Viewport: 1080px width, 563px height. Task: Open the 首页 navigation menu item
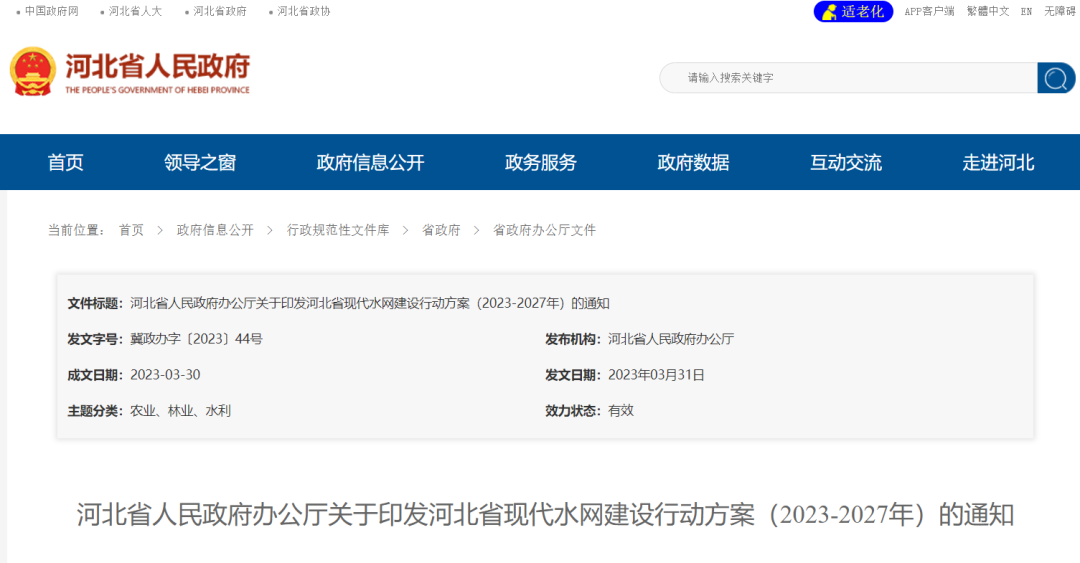point(65,163)
